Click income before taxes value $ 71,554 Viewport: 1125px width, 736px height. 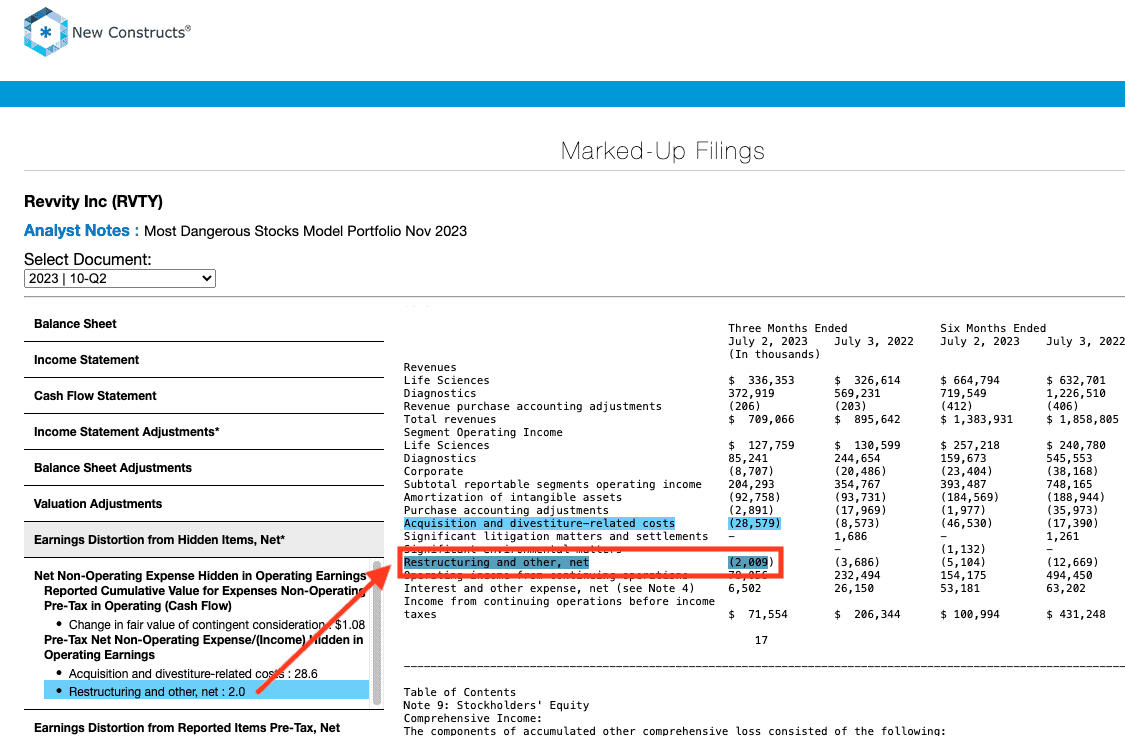[758, 615]
